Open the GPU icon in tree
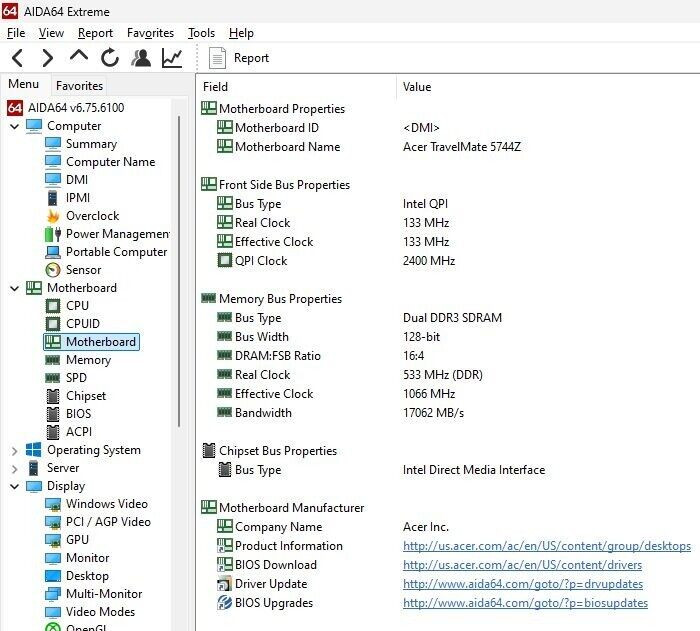 click(x=53, y=540)
